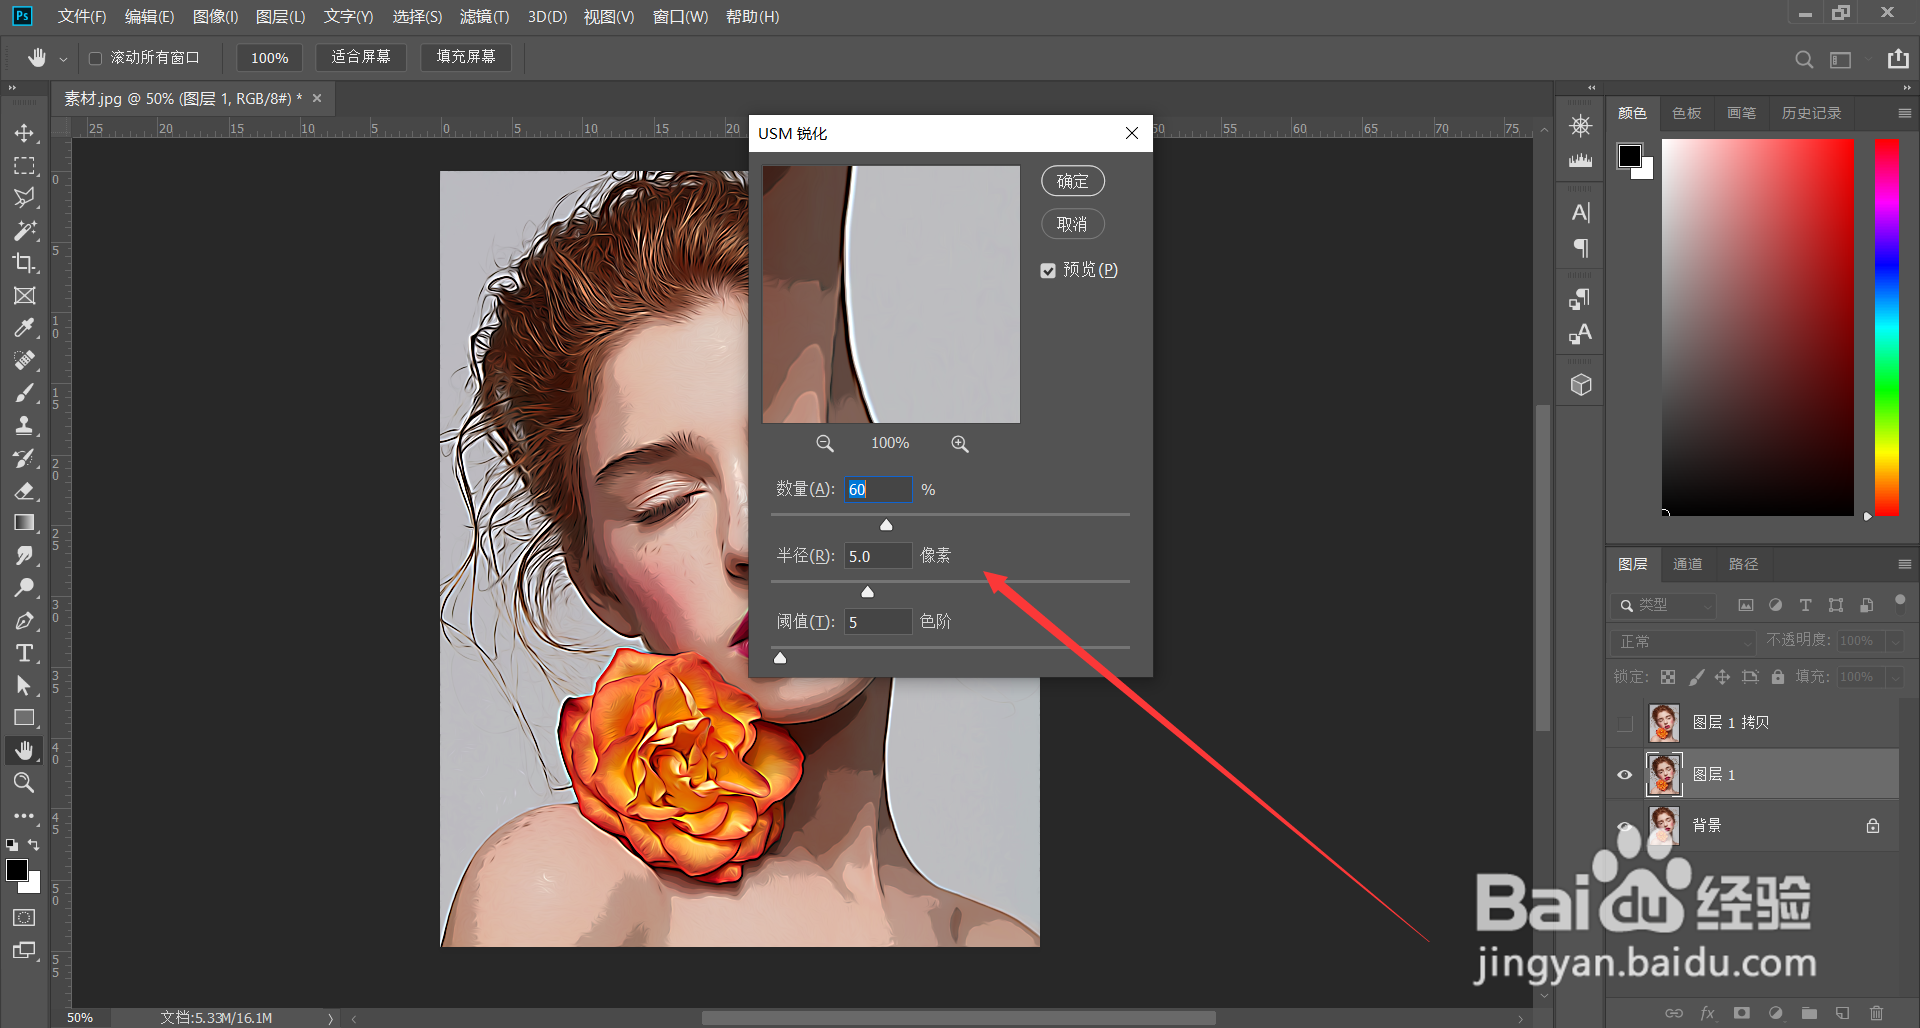Open workspace switcher dropdown
Viewport: 1920px width, 1028px height.
click(x=1841, y=59)
